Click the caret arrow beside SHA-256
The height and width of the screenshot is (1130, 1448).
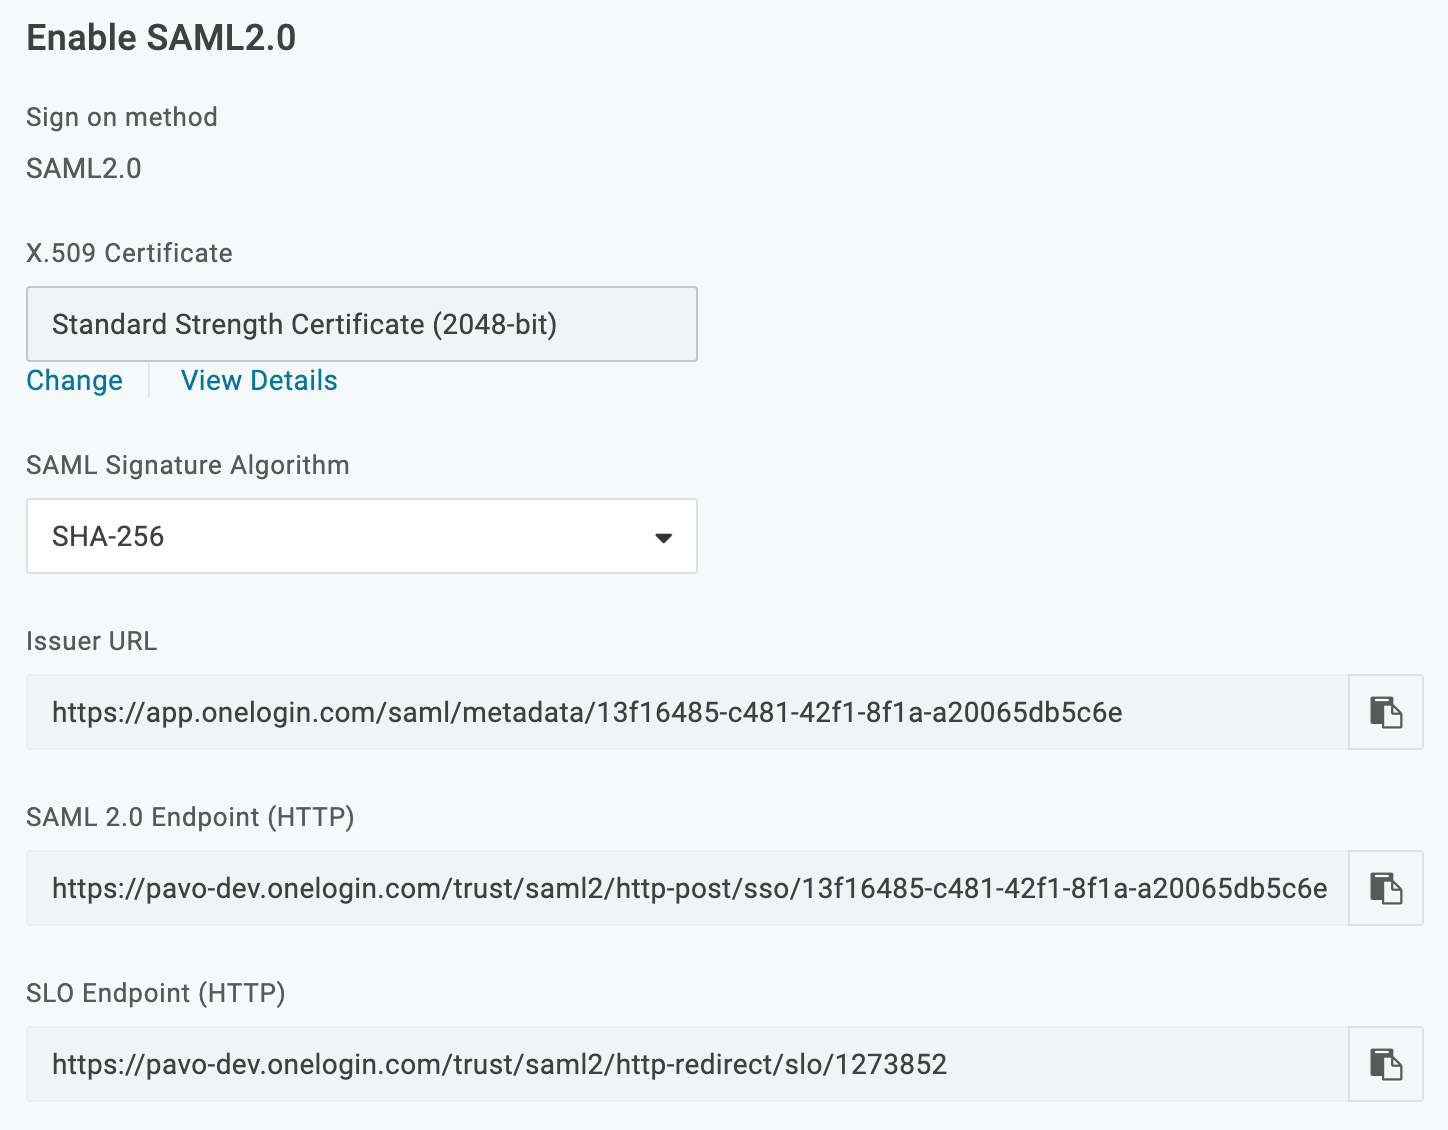tap(663, 538)
